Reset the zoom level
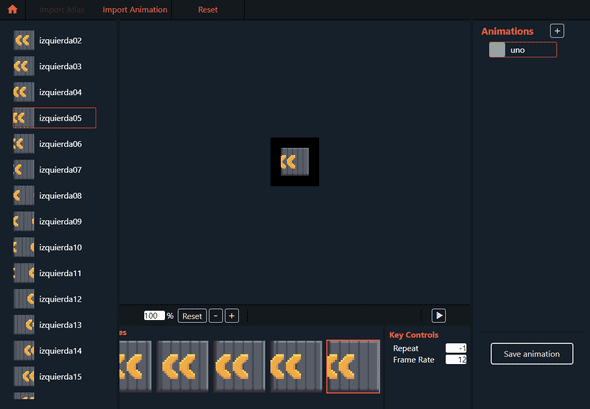Viewport: 590px width, 409px height. pos(192,316)
